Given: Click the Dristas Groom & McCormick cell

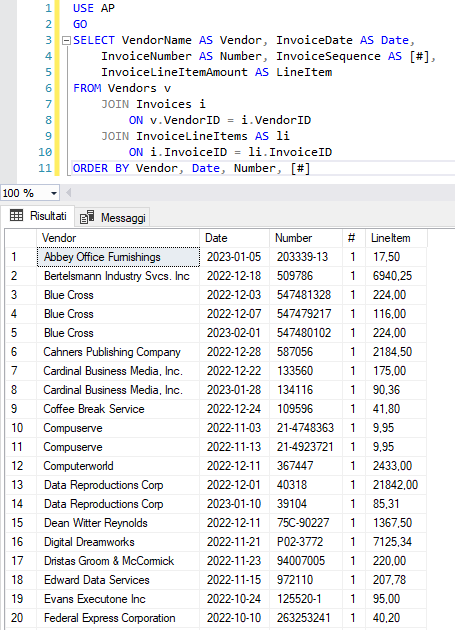Looking at the screenshot, I should coord(118,561).
